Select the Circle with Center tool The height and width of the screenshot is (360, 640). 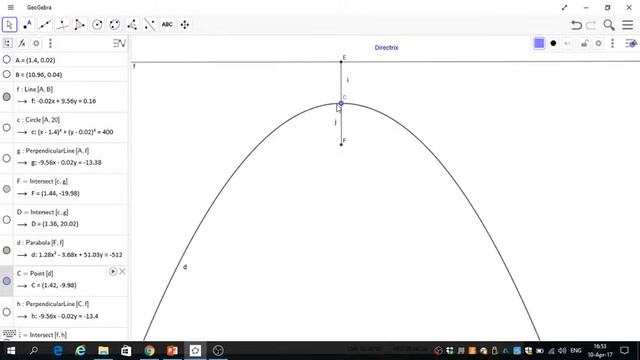[x=97, y=24]
